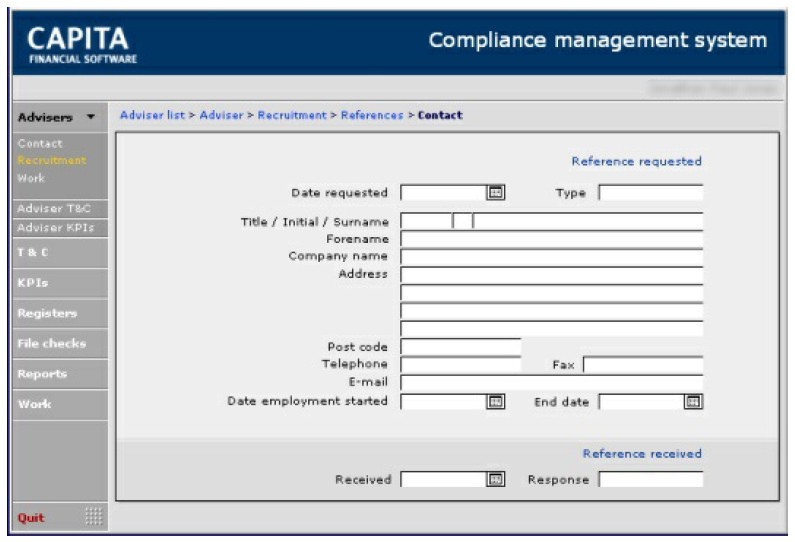Click the Type field
The image size is (795, 542).
[x=651, y=193]
